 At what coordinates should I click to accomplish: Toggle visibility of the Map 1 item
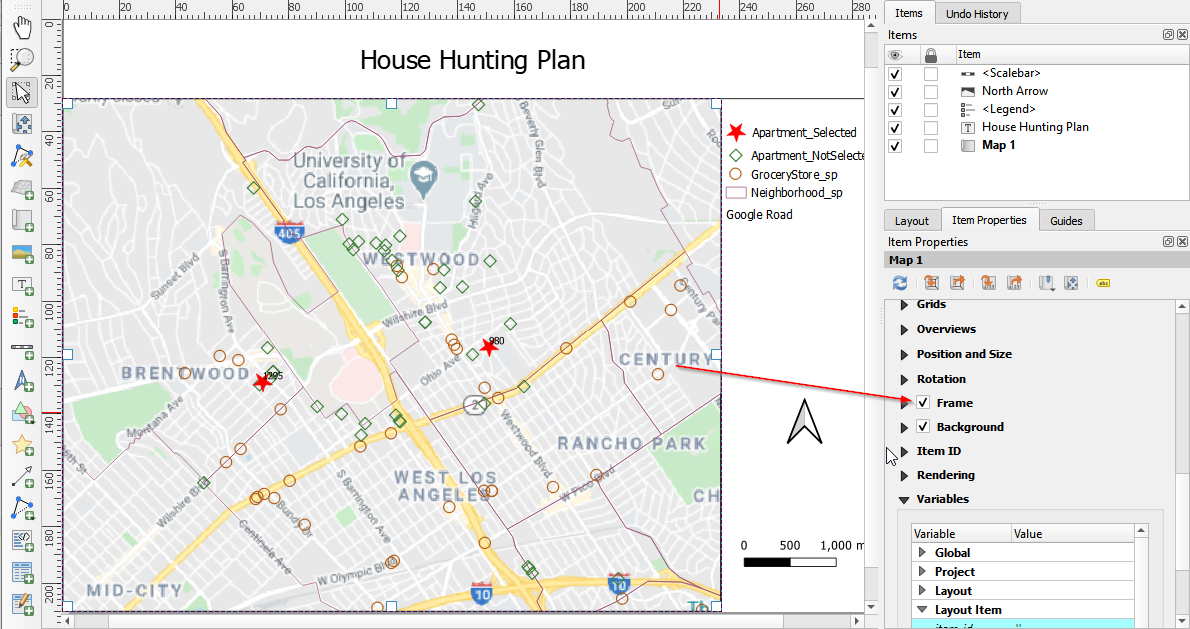[x=896, y=146]
